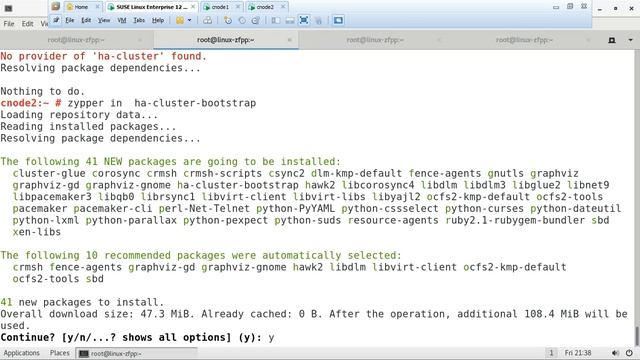Click the Fri 21:38 clock

point(578,353)
